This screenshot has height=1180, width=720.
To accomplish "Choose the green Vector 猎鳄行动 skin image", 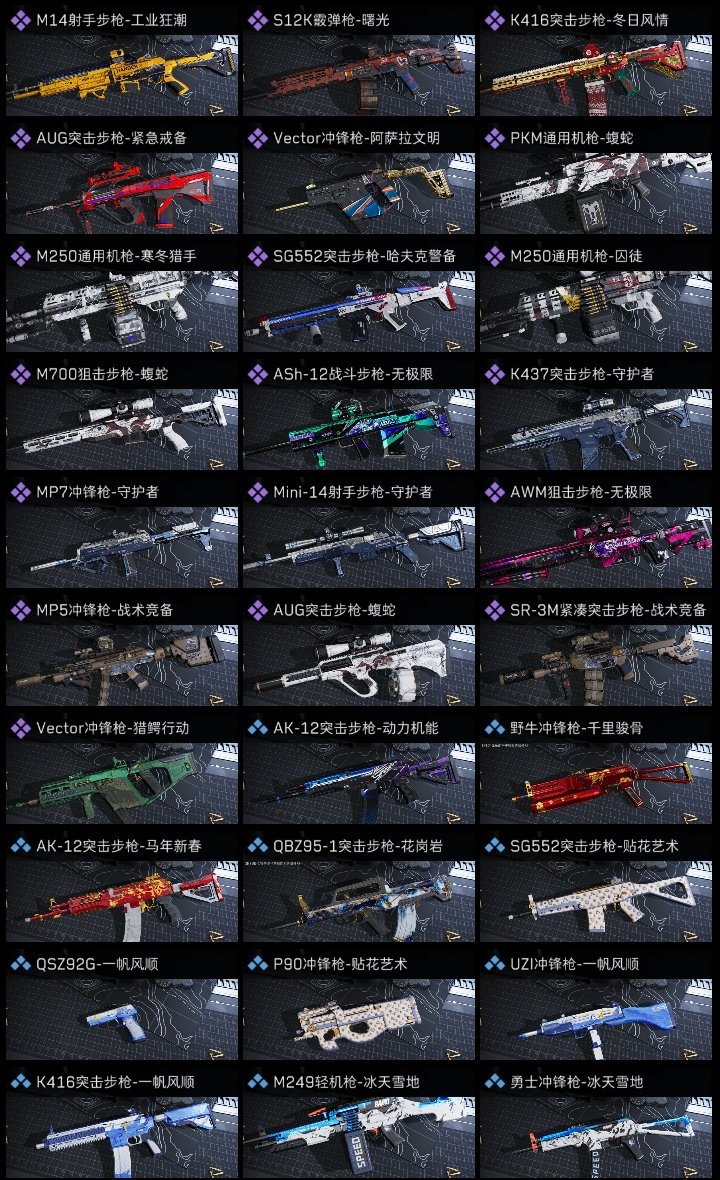I will tap(122, 783).
